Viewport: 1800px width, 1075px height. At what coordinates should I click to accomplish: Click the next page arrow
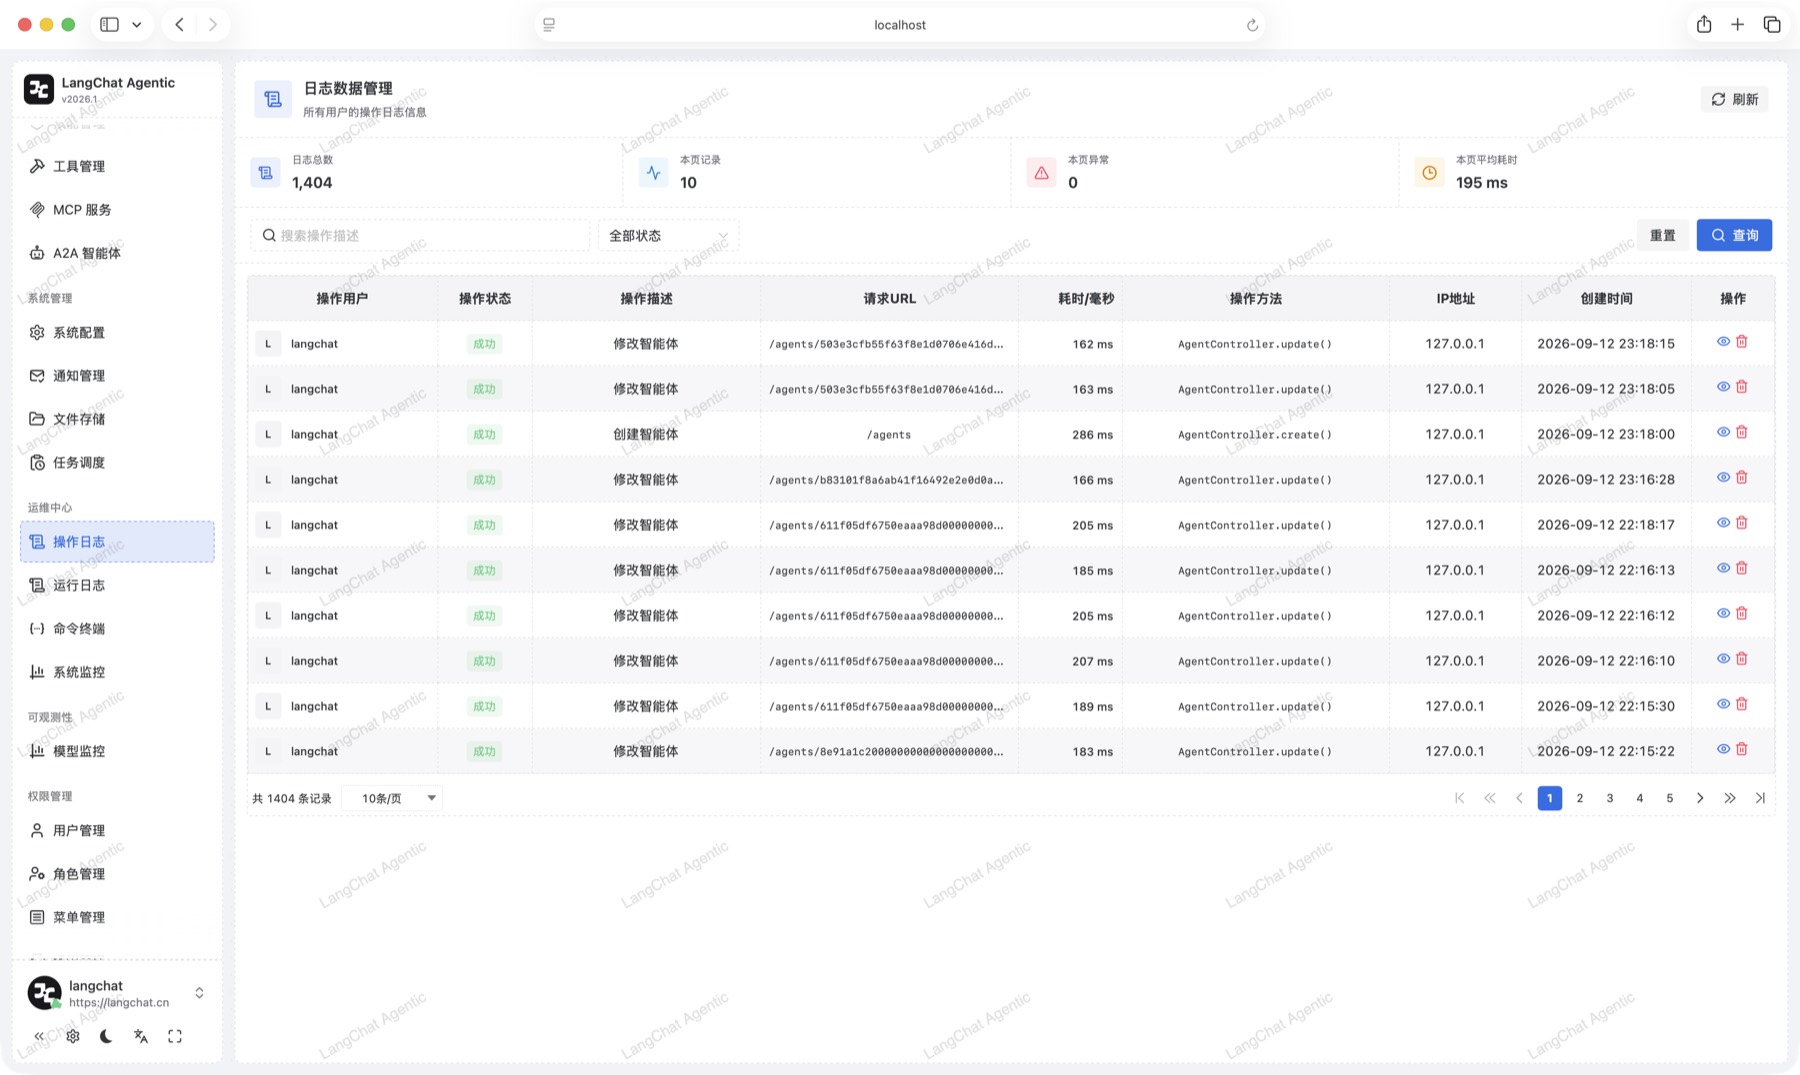point(1700,798)
